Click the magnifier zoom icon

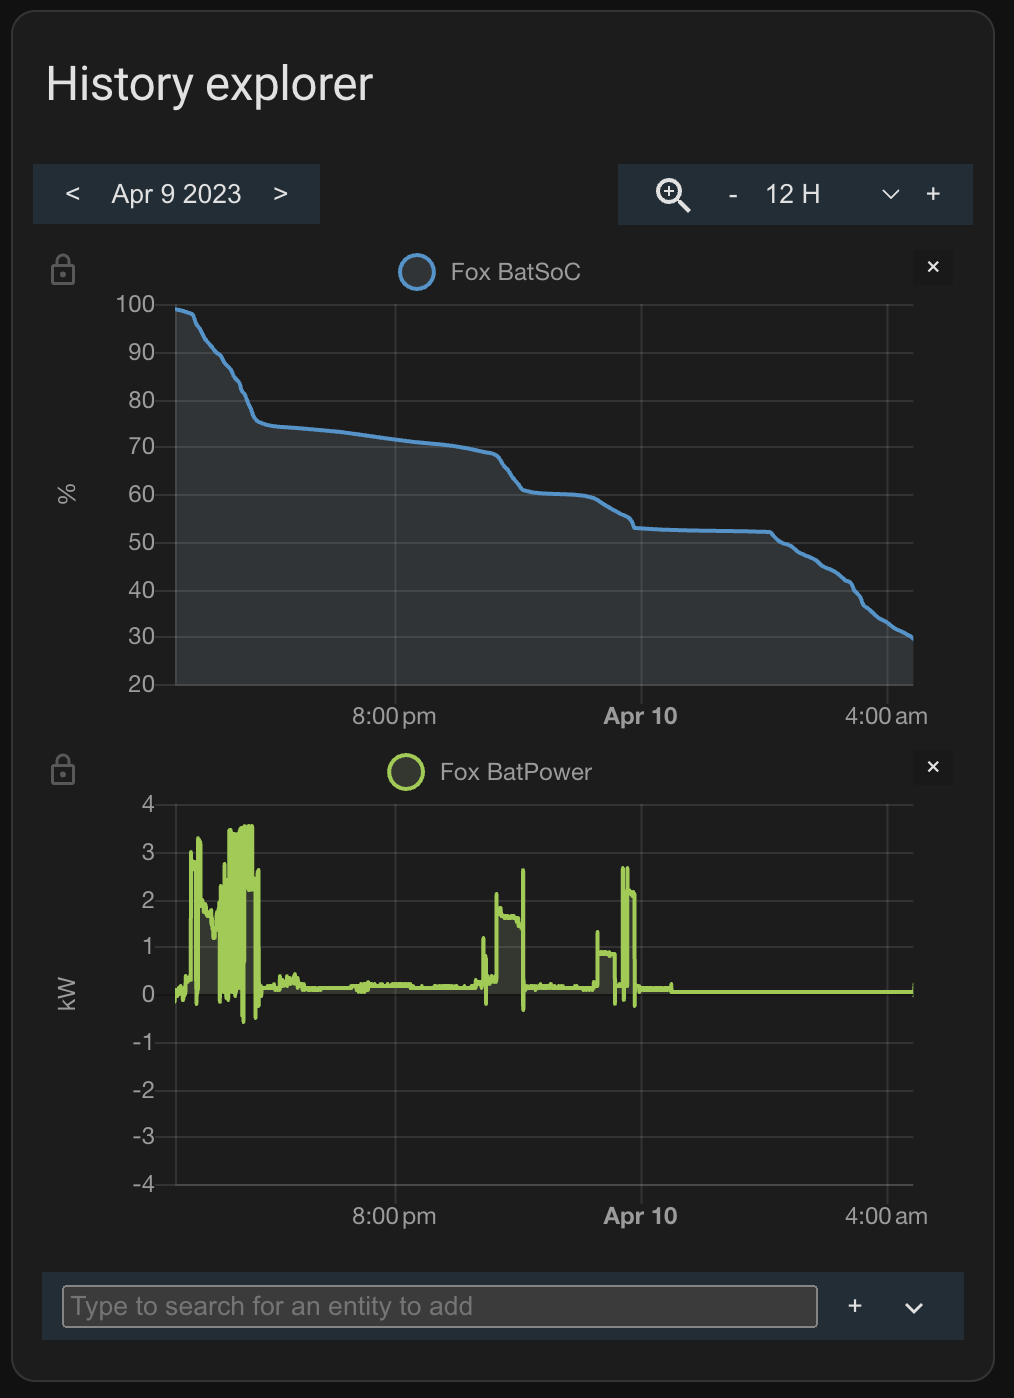click(x=672, y=194)
